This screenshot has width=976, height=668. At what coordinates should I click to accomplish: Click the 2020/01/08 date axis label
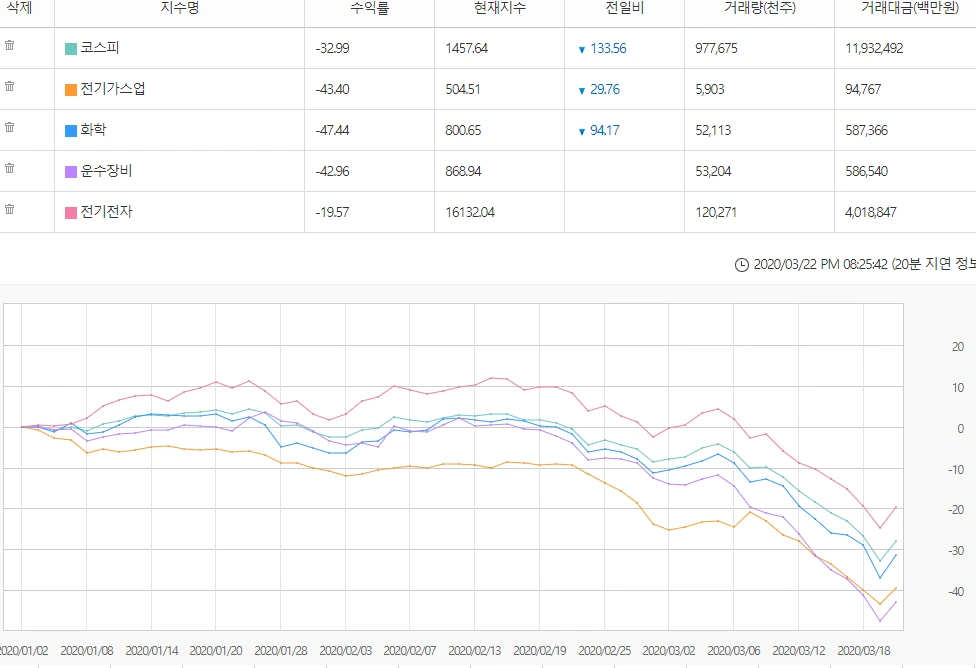(87, 651)
